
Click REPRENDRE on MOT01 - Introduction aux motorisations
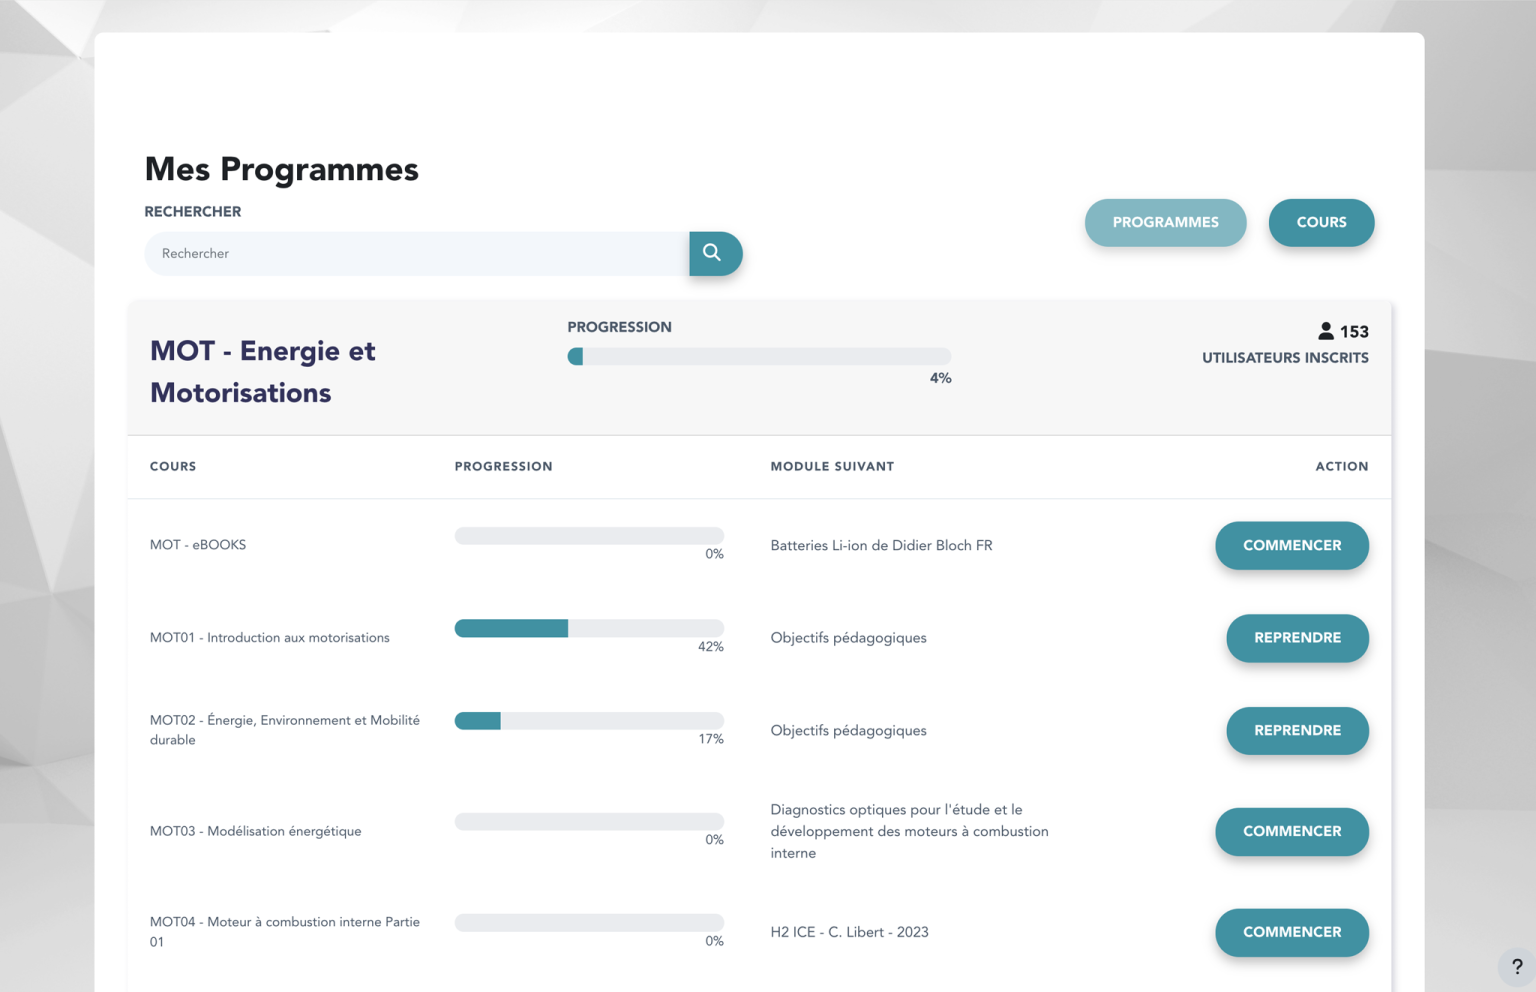click(1297, 638)
